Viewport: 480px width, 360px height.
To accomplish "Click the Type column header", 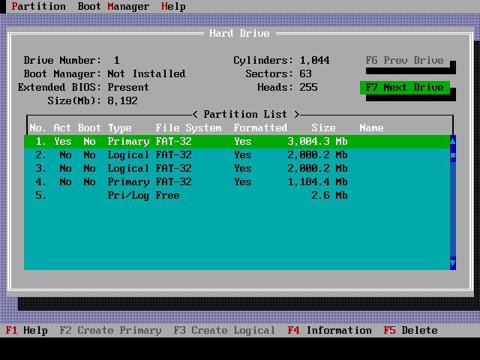I will 120,128.
